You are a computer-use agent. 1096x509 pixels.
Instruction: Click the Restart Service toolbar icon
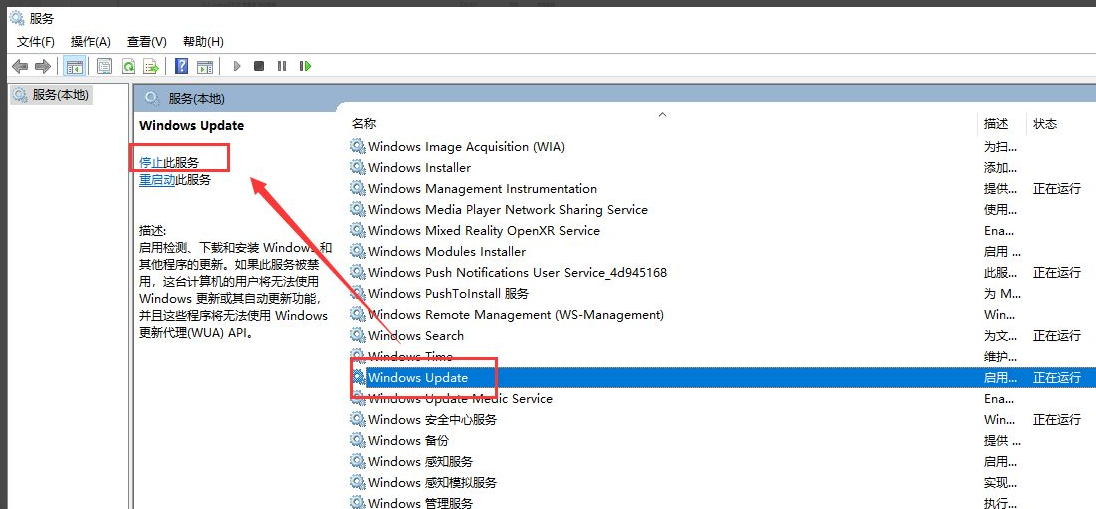tap(305, 66)
